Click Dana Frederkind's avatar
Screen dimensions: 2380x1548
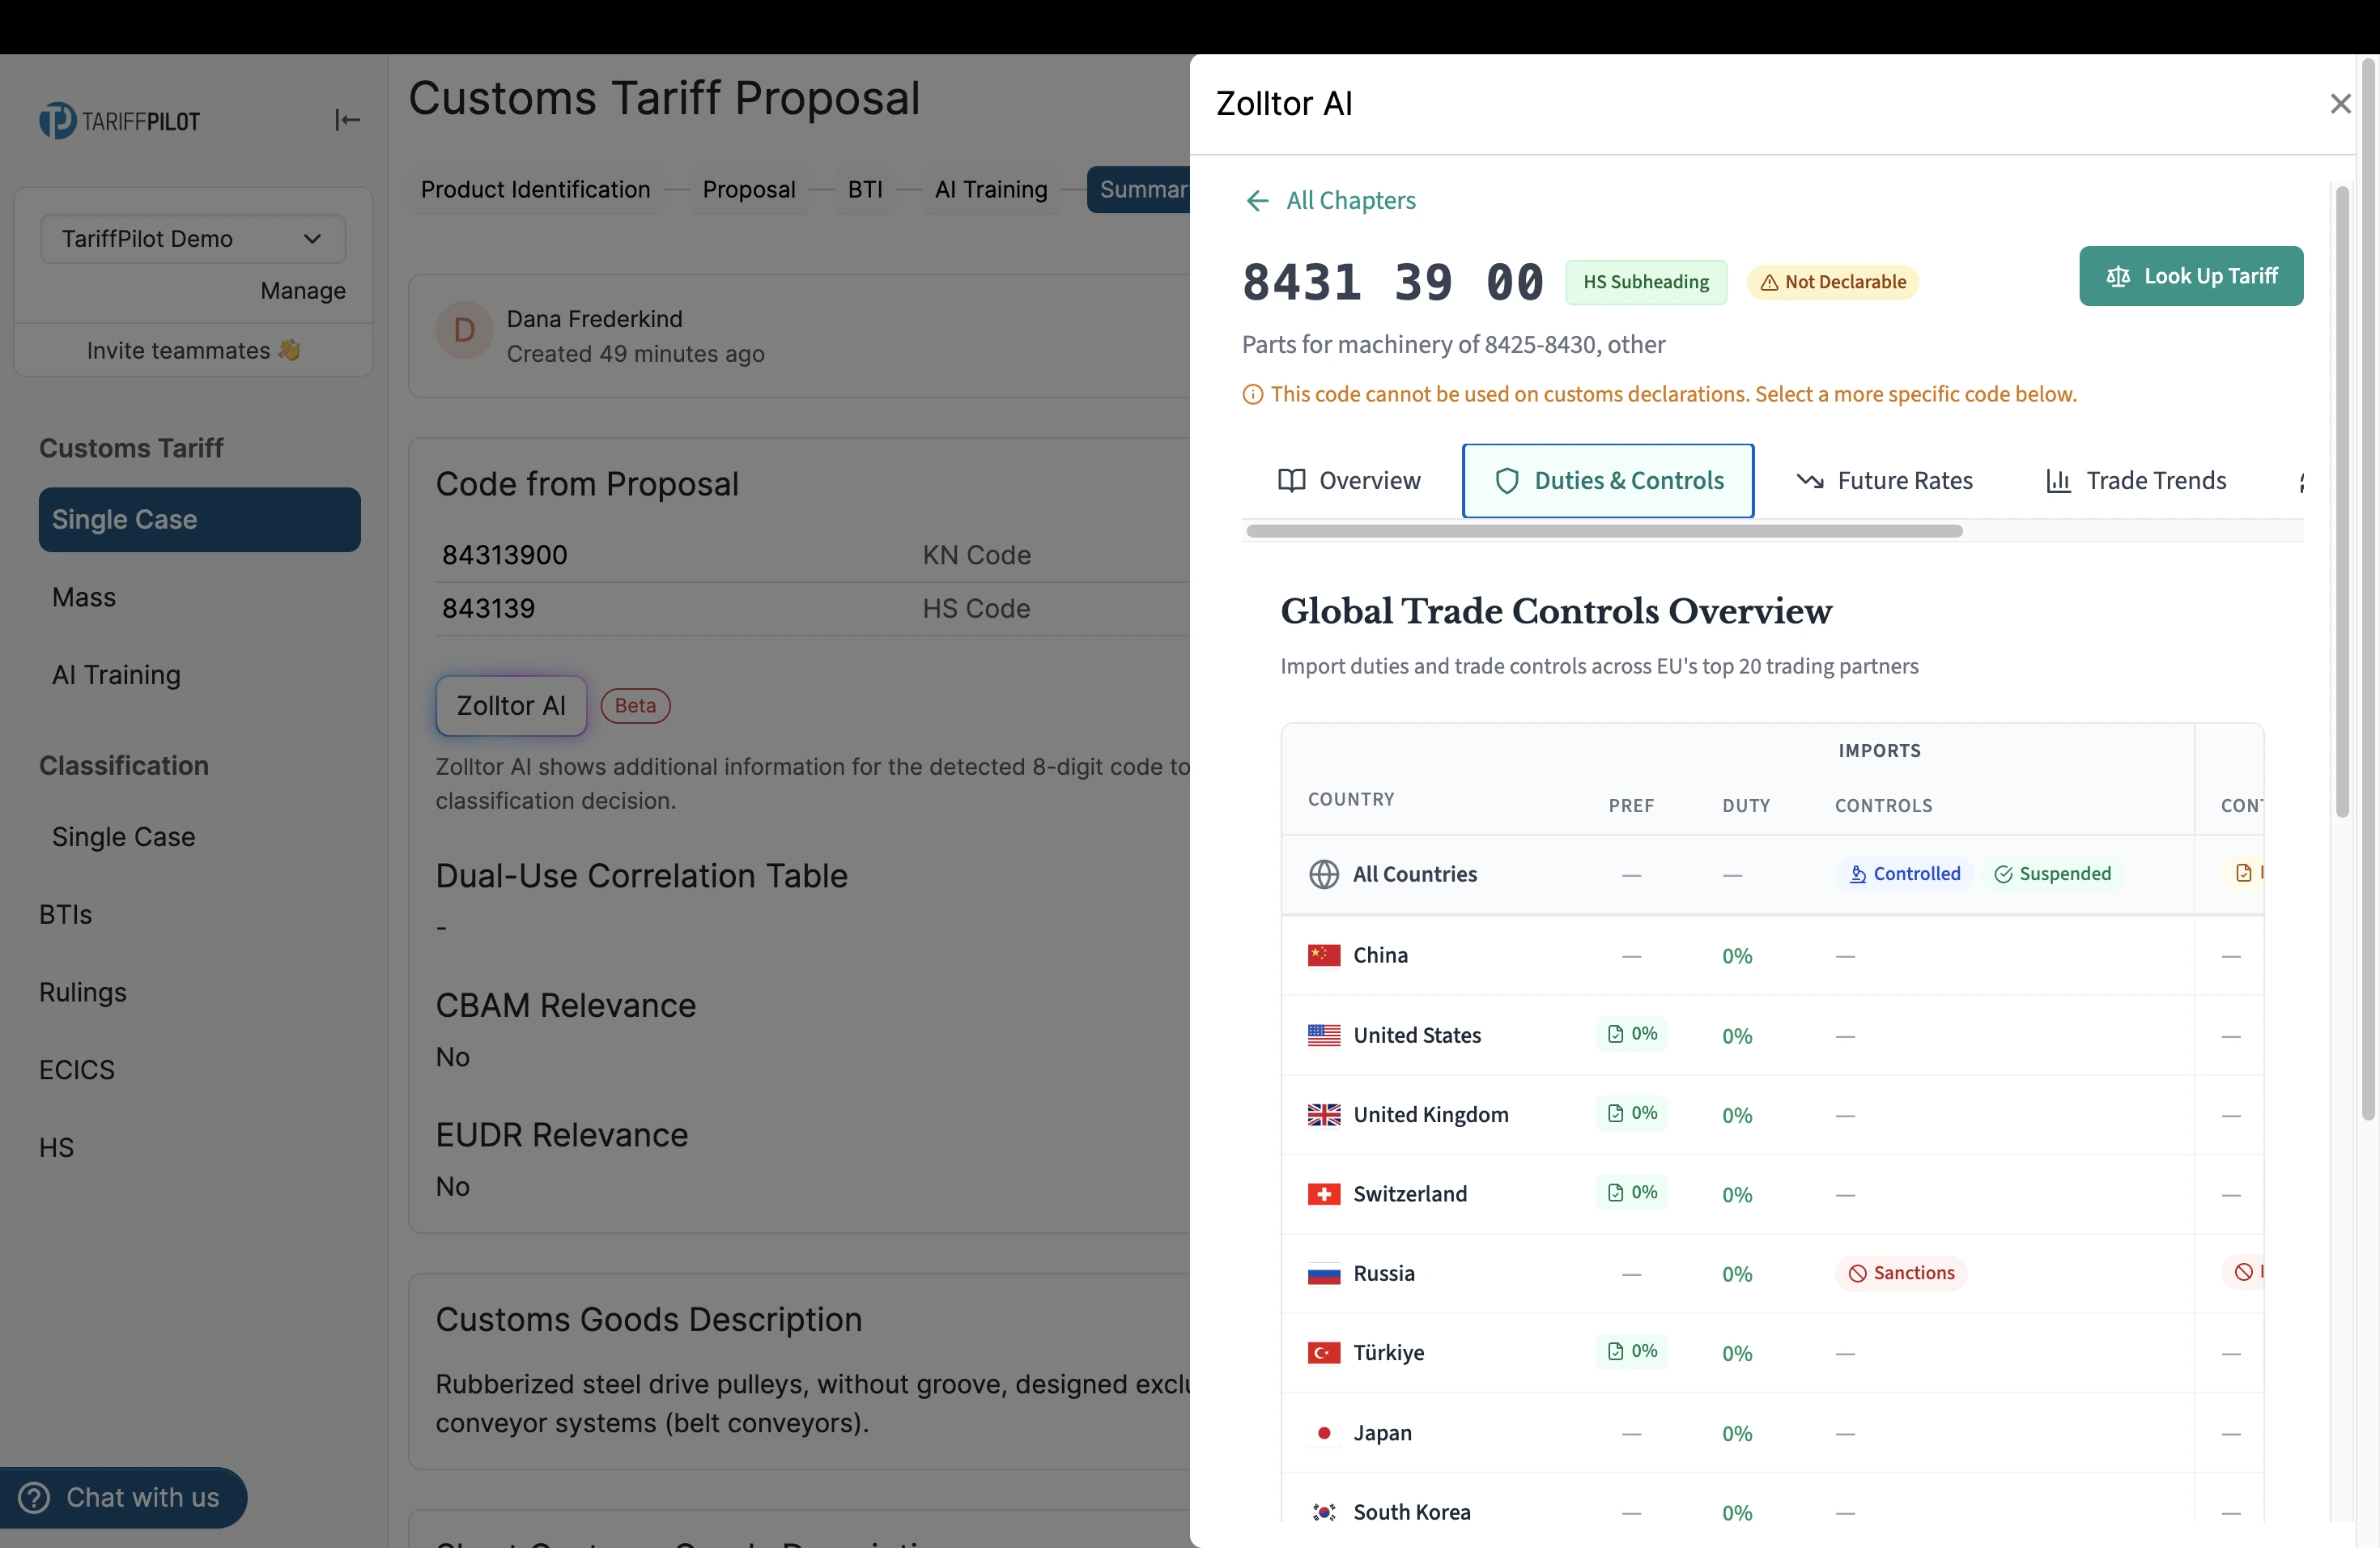(464, 331)
